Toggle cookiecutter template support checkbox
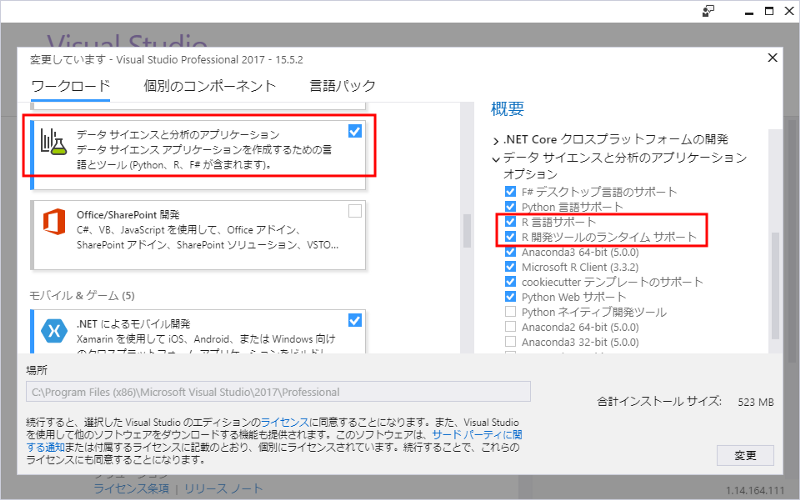 510,282
